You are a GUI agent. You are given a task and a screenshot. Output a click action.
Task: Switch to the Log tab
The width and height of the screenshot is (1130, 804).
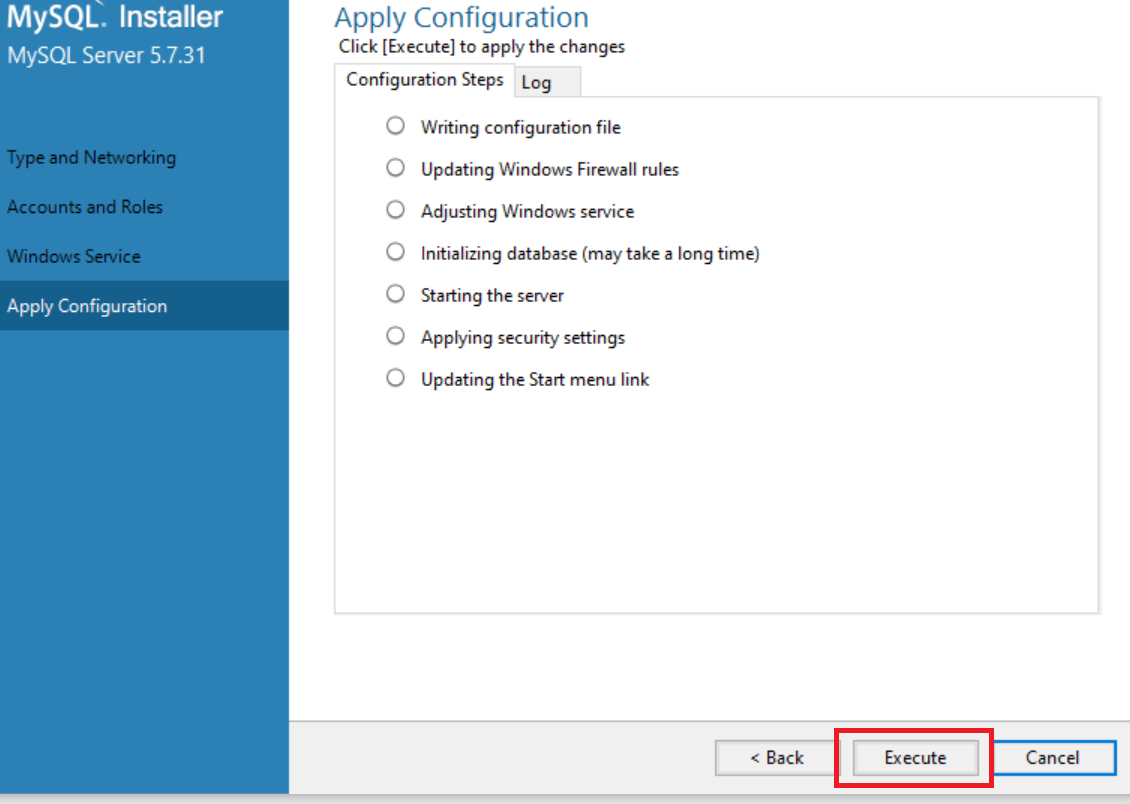[x=547, y=83]
